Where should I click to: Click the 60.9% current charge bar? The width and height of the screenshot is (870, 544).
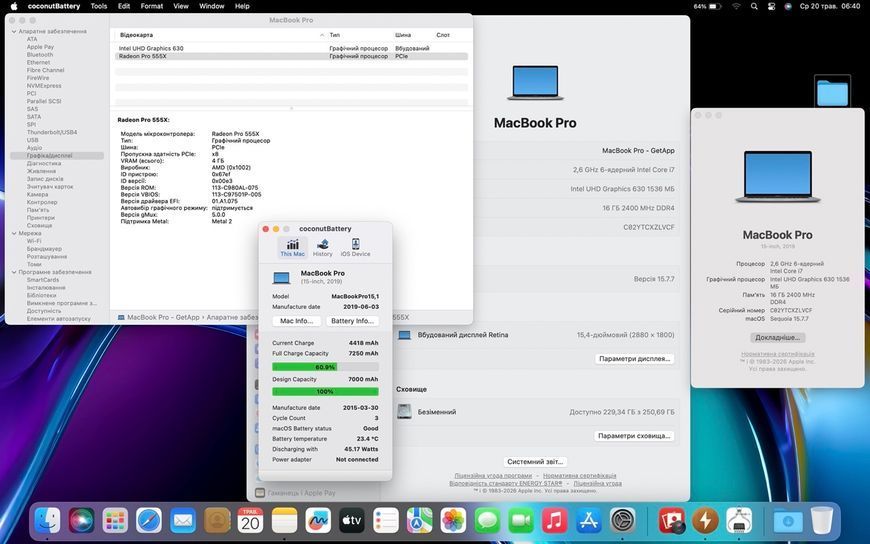tap(325, 367)
